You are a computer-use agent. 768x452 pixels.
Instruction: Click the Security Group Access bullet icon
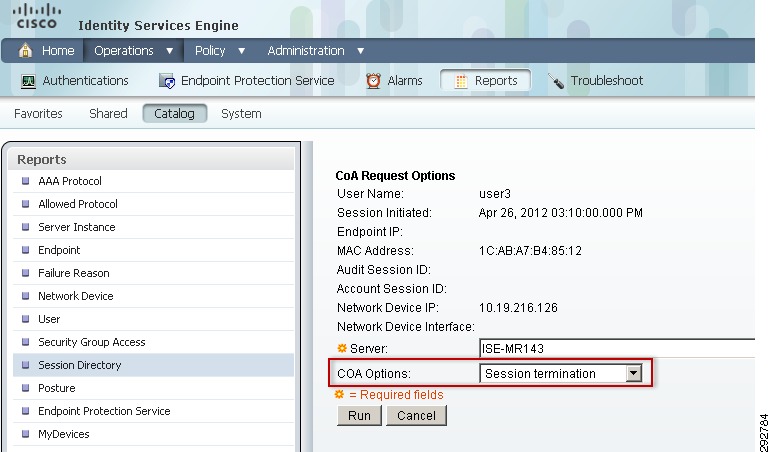pos(25,342)
